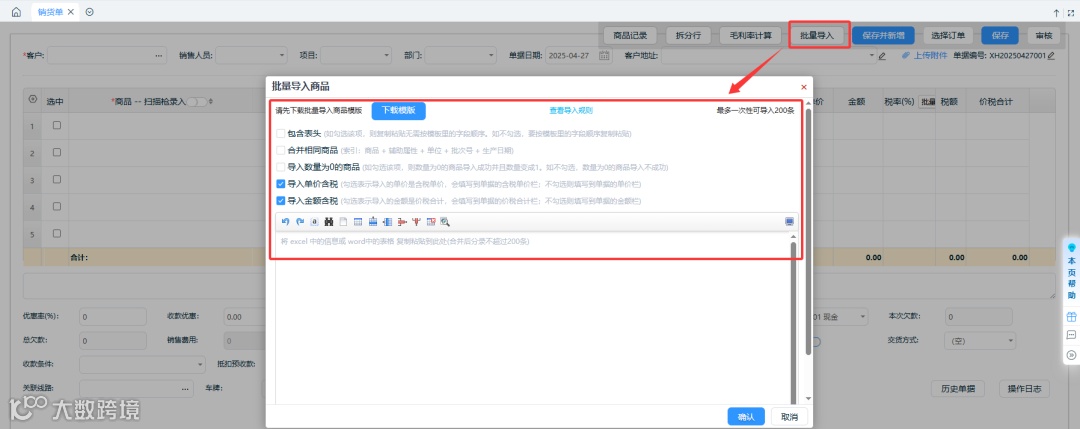1080x429 pixels.
Task: Enable the 合并相同商品 checkbox
Action: [280, 150]
